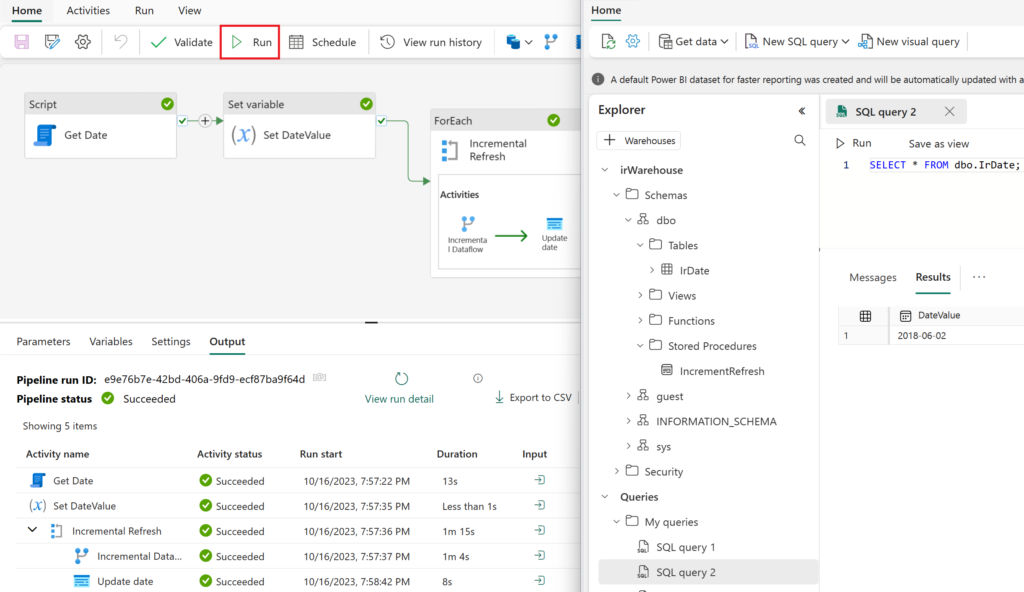Collapse the Incremental Refresh activity row
This screenshot has height=592, width=1024.
pyautogui.click(x=32, y=531)
